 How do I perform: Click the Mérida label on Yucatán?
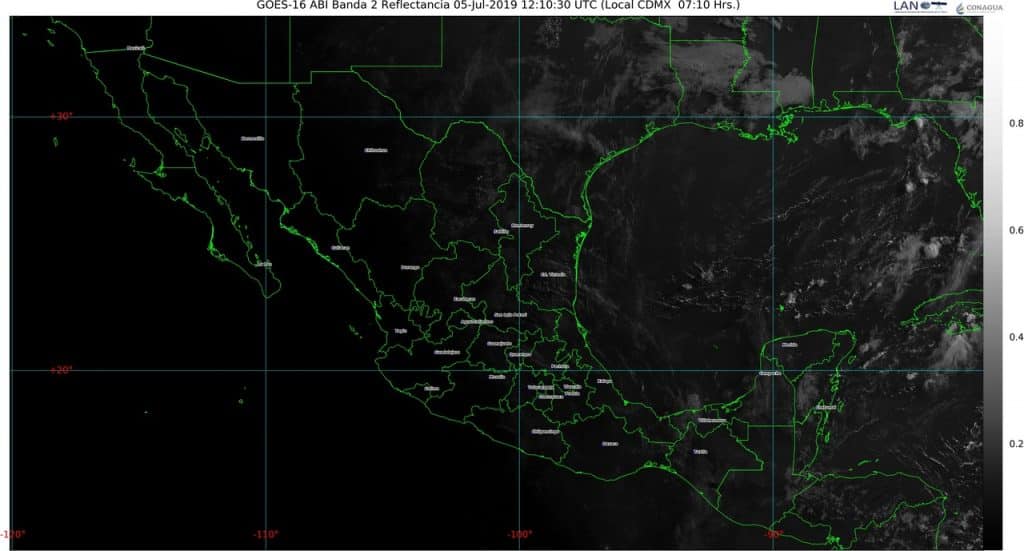[790, 344]
